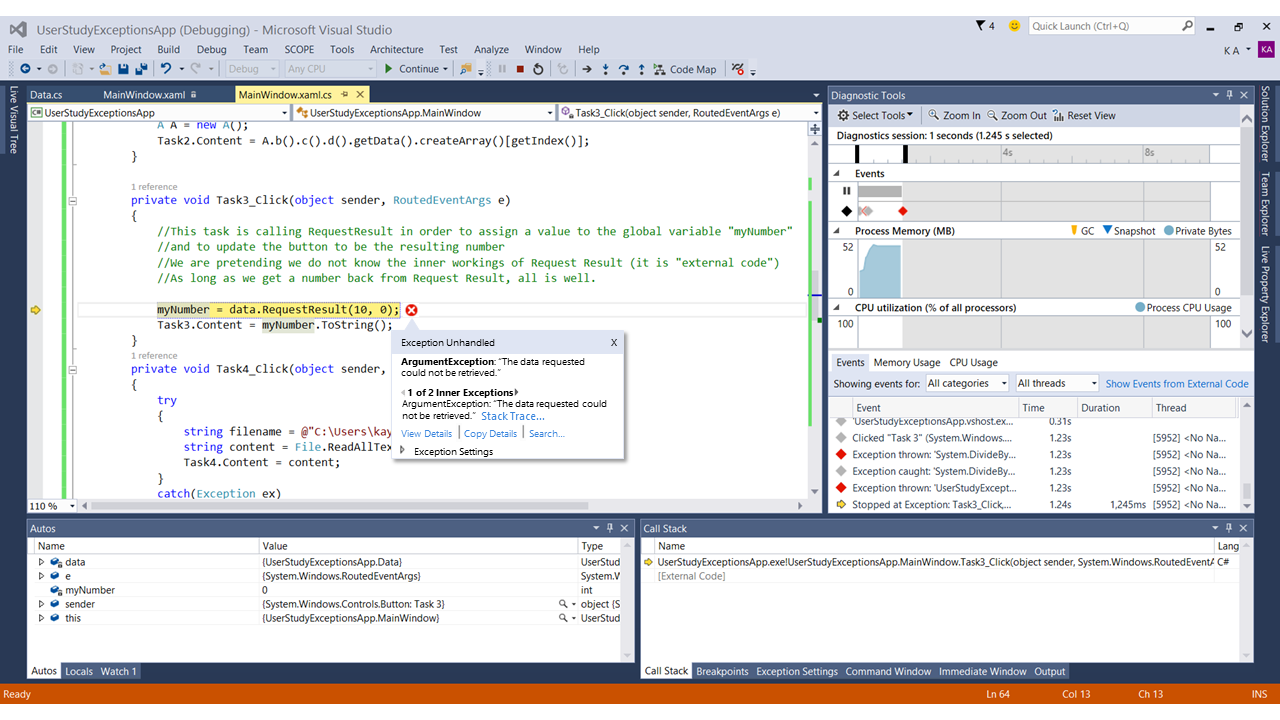
Task: Click the Restart debugging icon
Action: [x=538, y=69]
